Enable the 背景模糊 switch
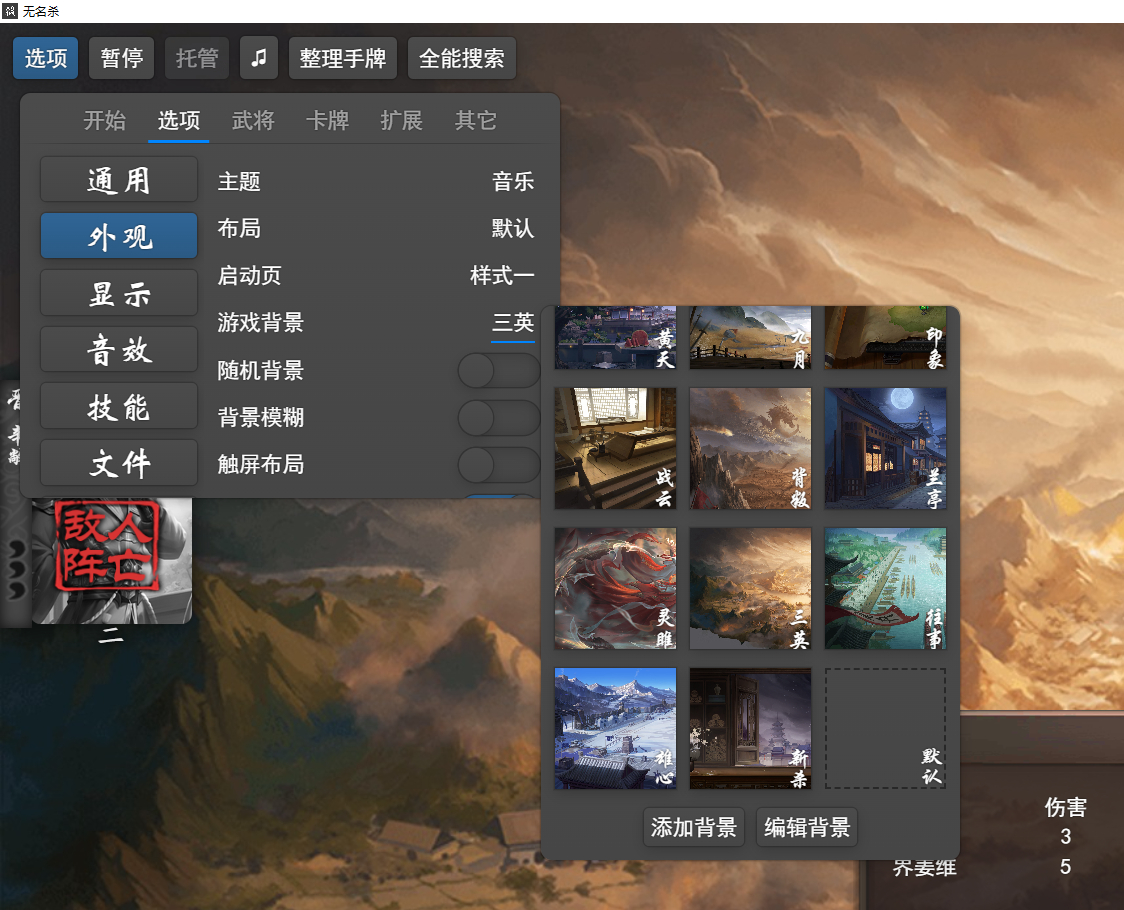The image size is (1124, 910). tap(498, 418)
